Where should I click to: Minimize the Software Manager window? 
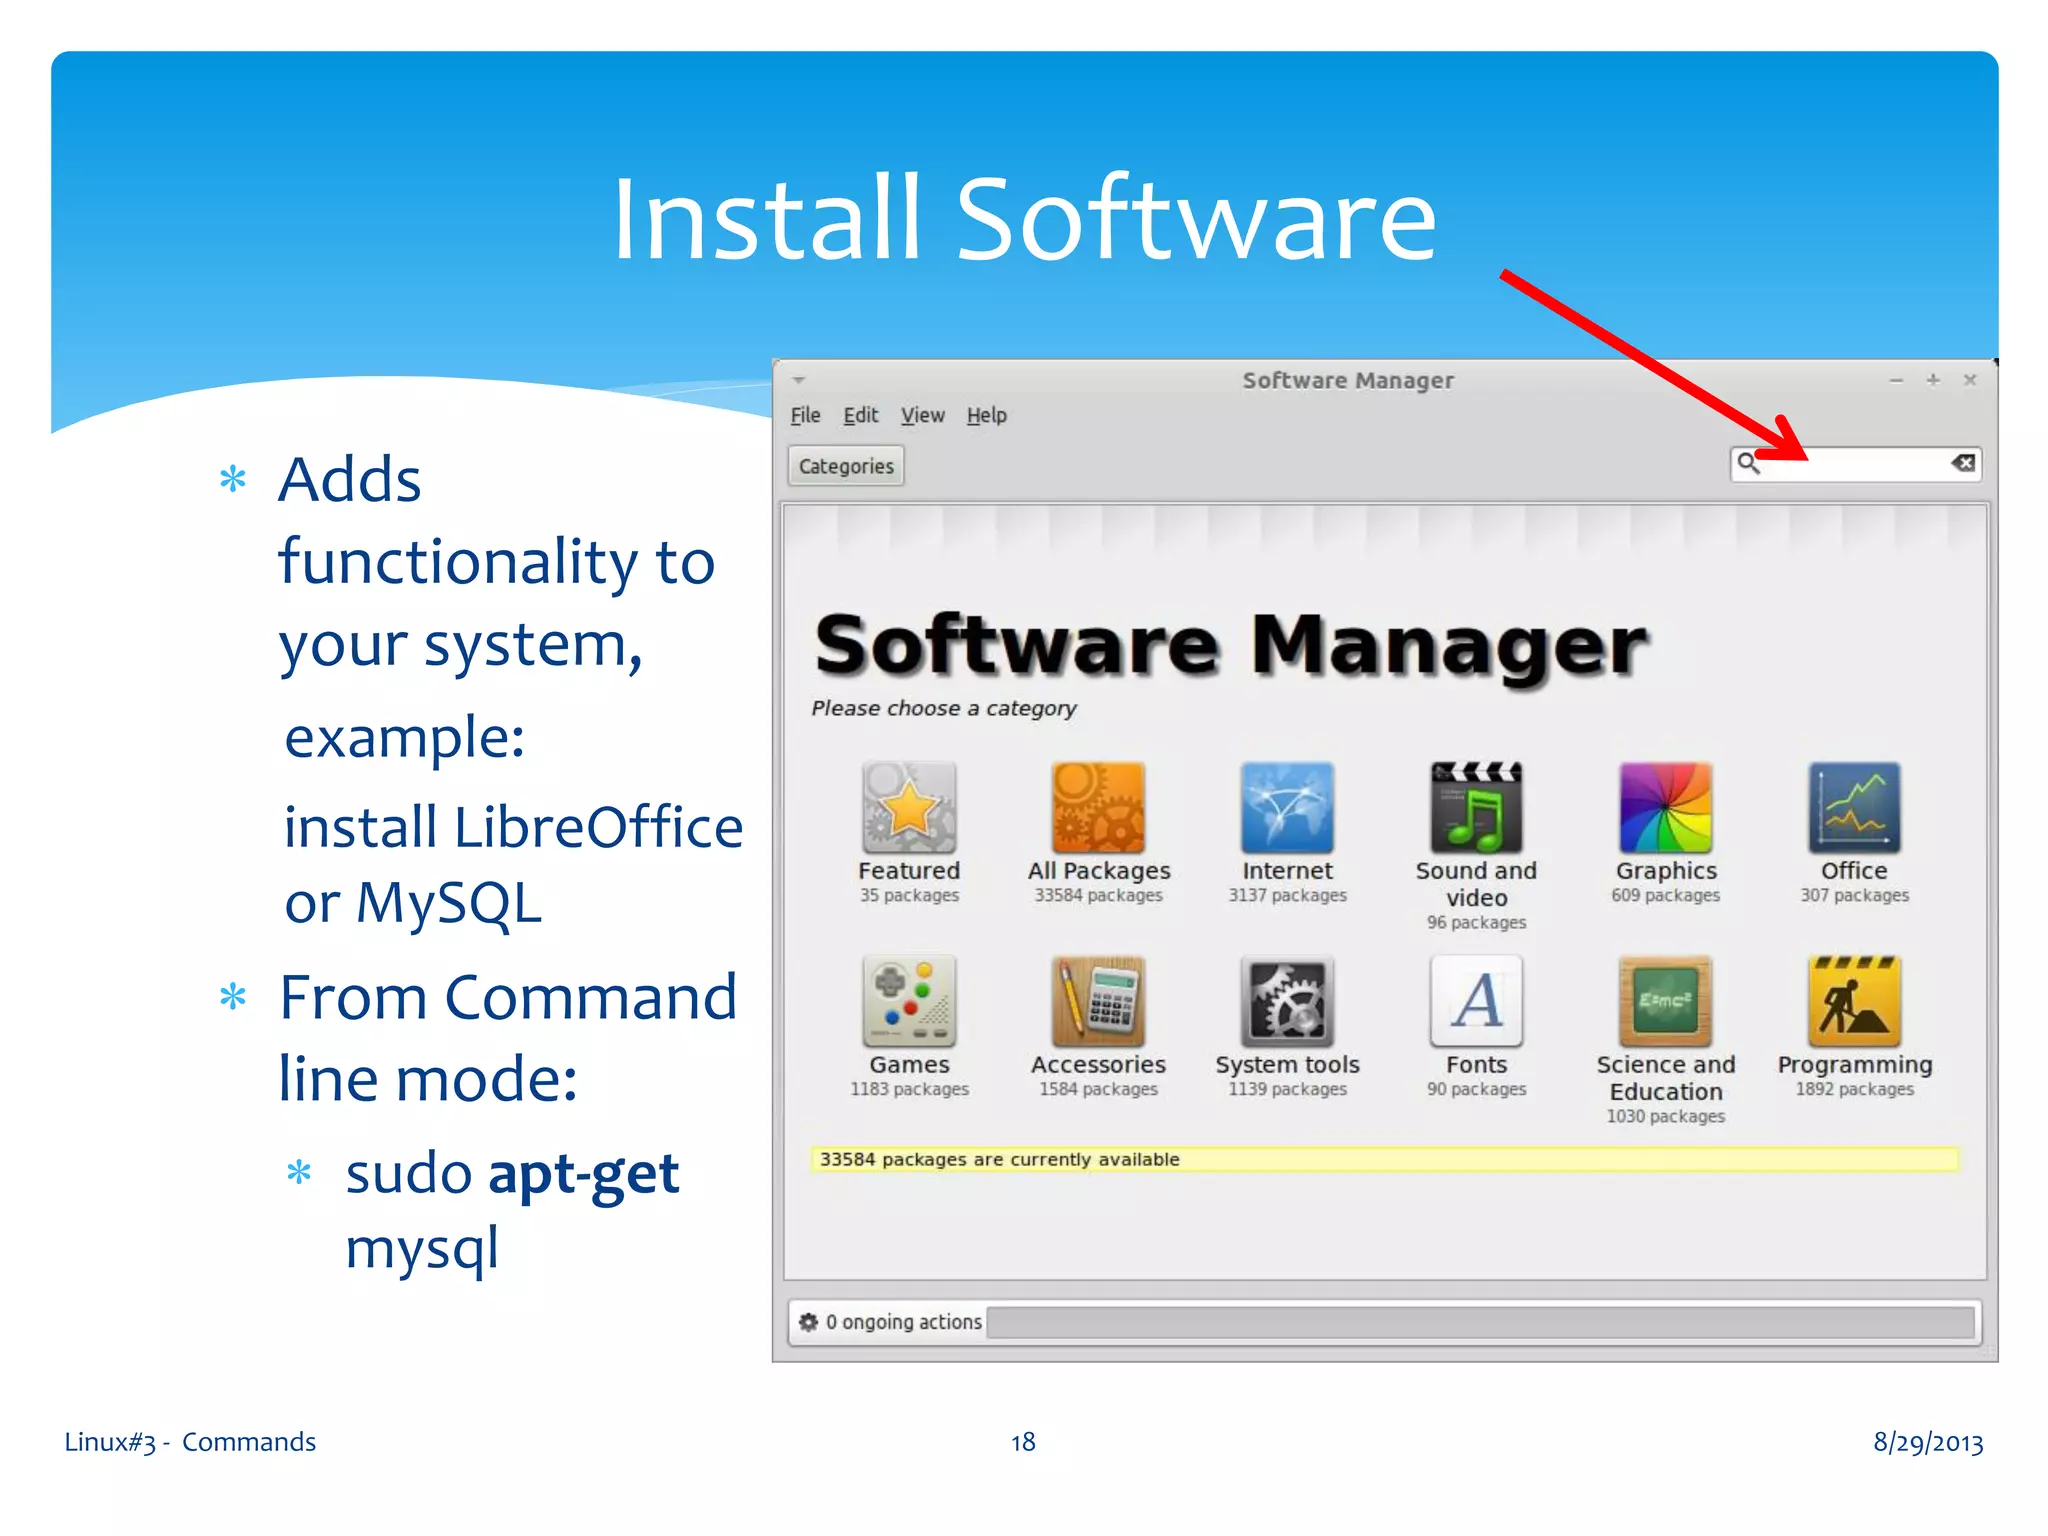(1896, 381)
